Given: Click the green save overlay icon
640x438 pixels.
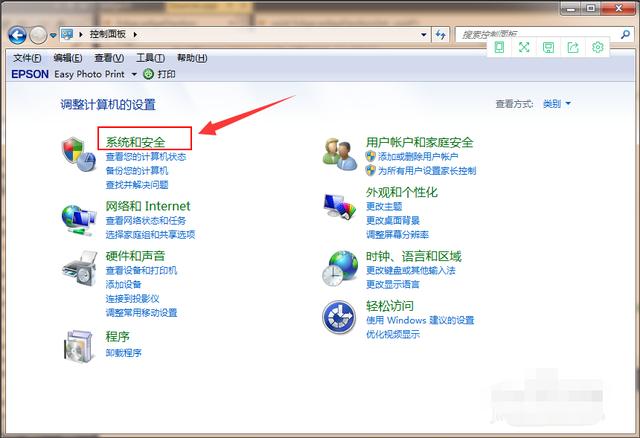Looking at the screenshot, I should tap(548, 48).
